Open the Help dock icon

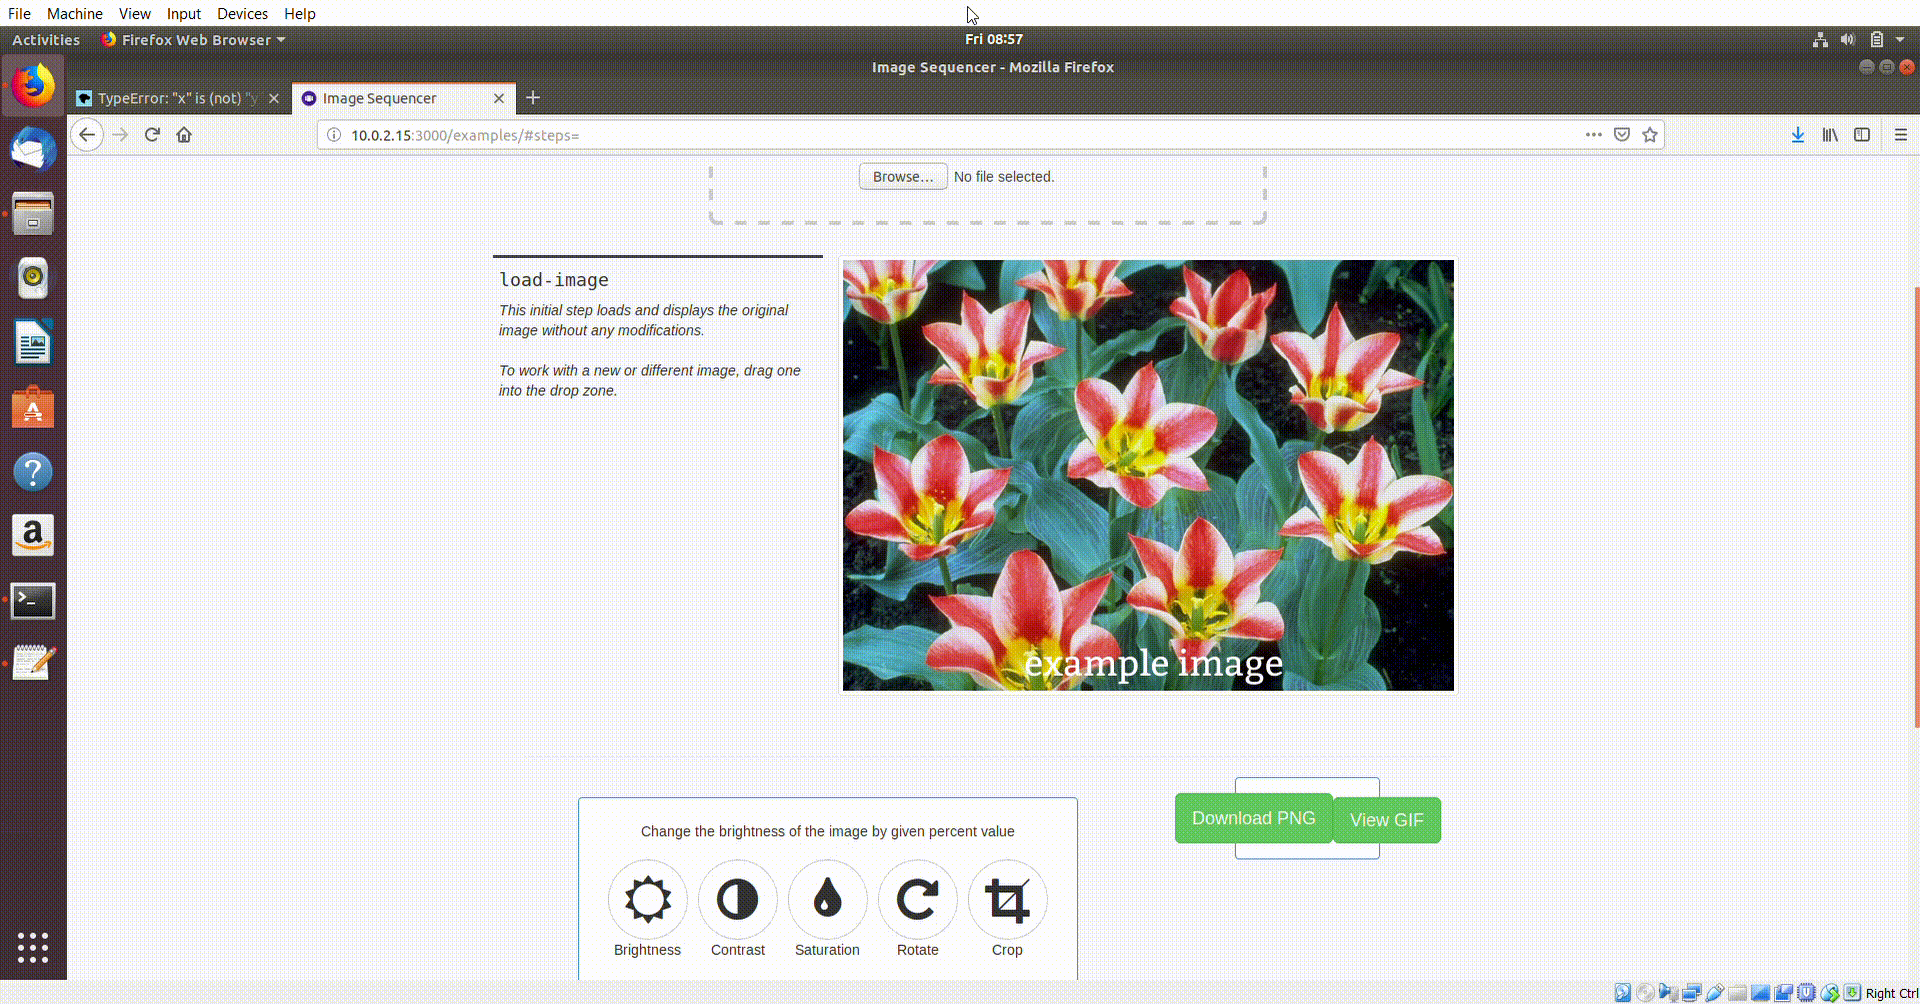tap(33, 471)
